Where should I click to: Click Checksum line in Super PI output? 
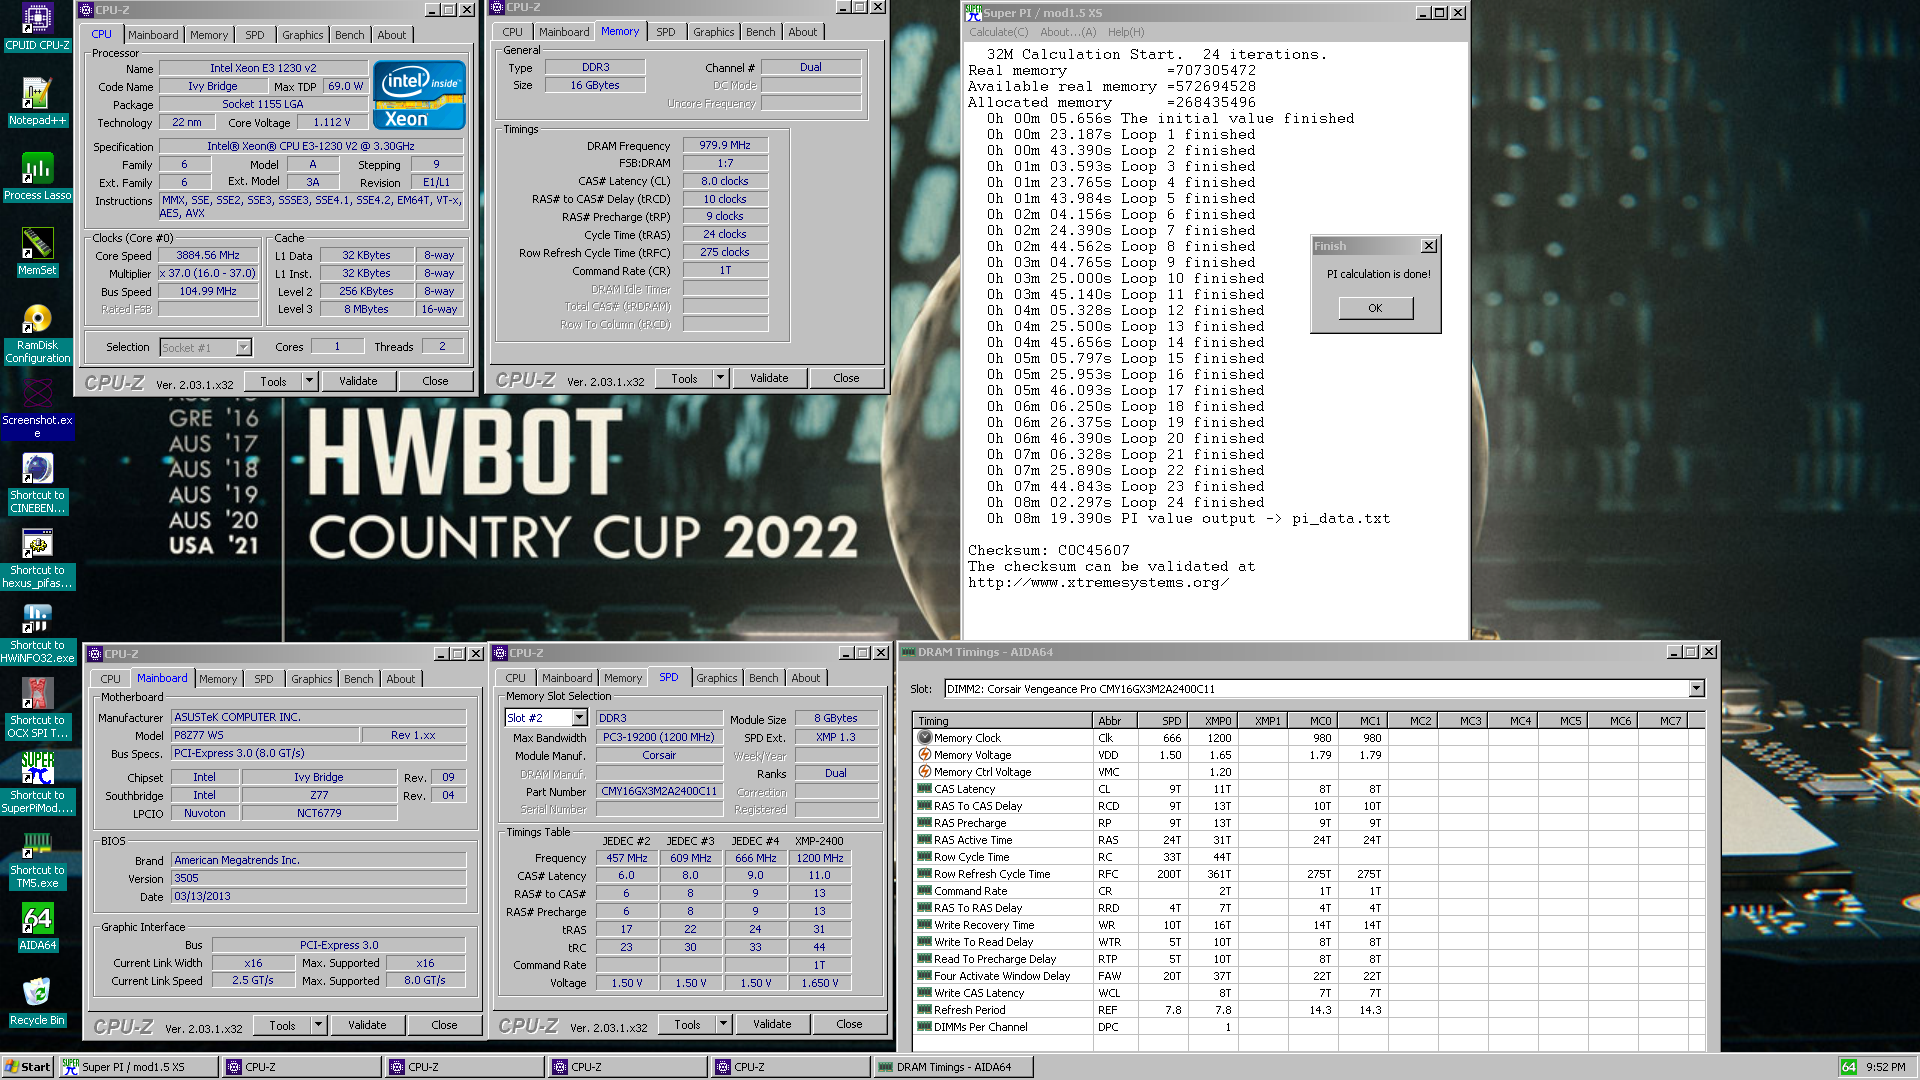[1048, 551]
